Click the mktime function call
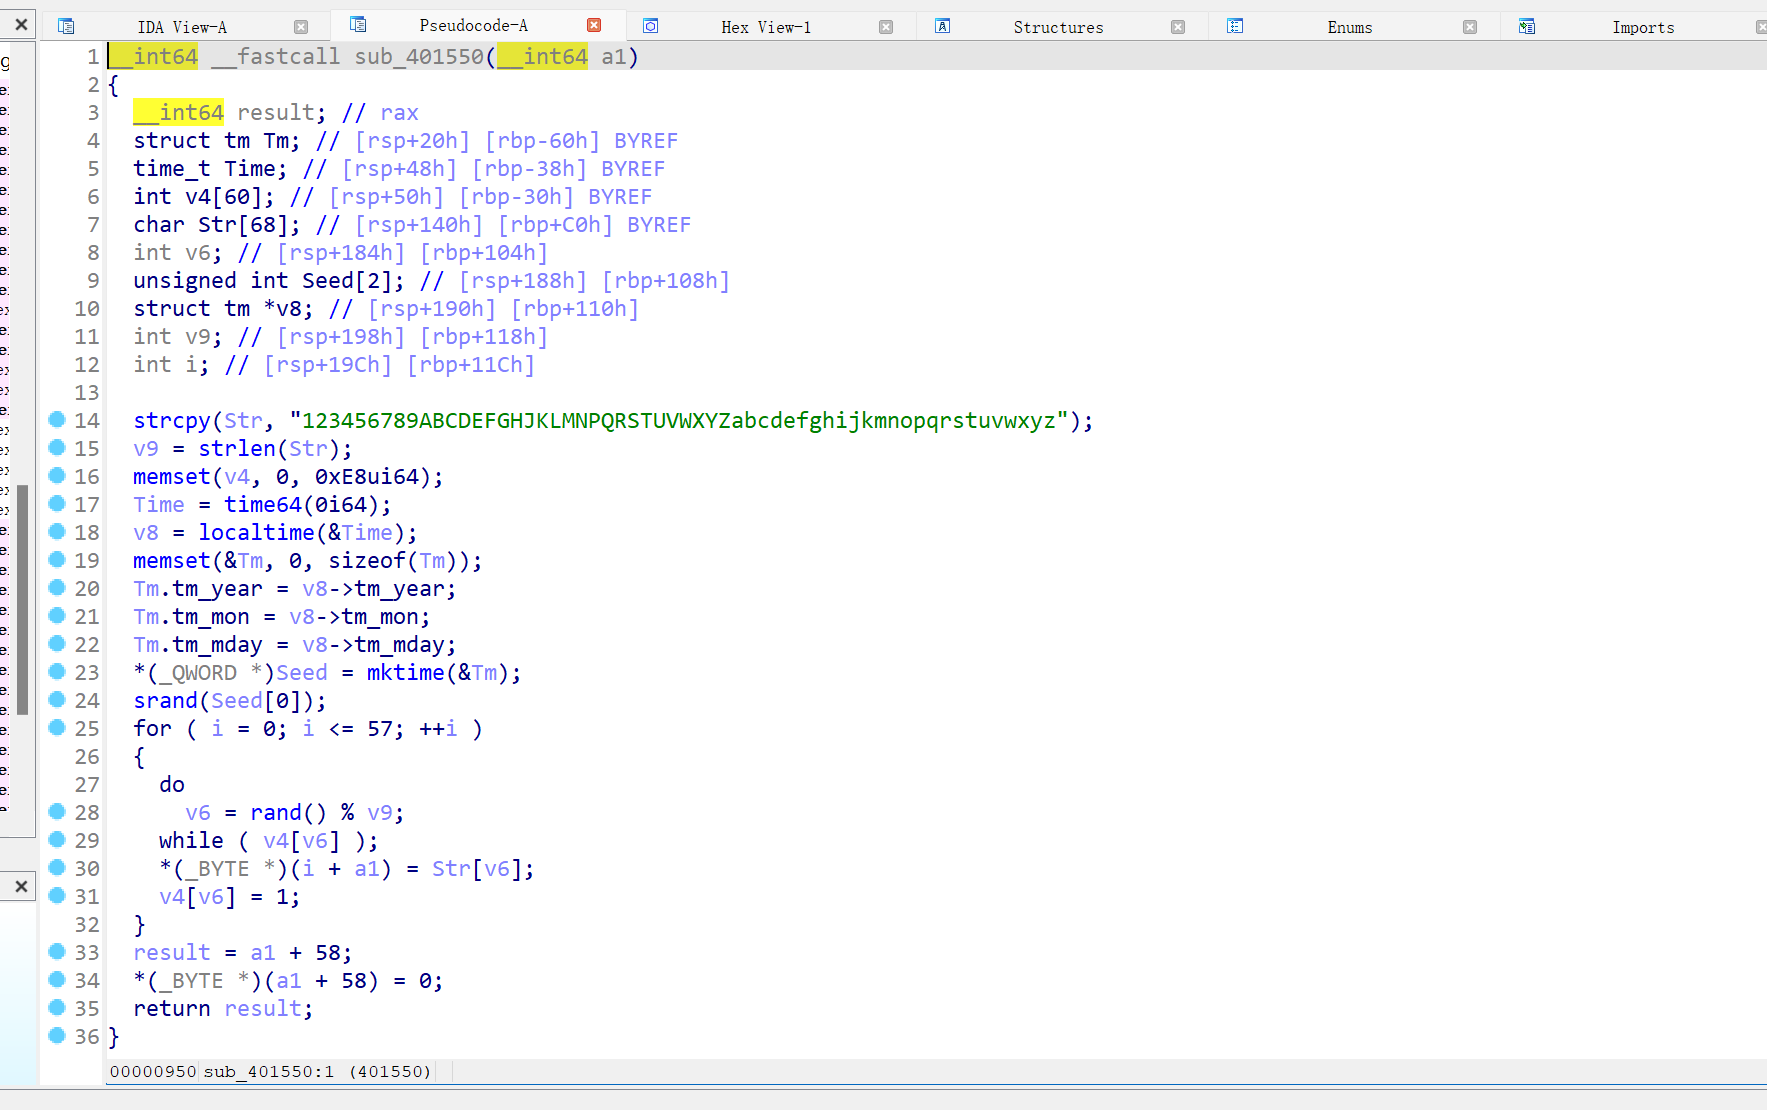Viewport: 1767px width, 1110px height. [405, 672]
